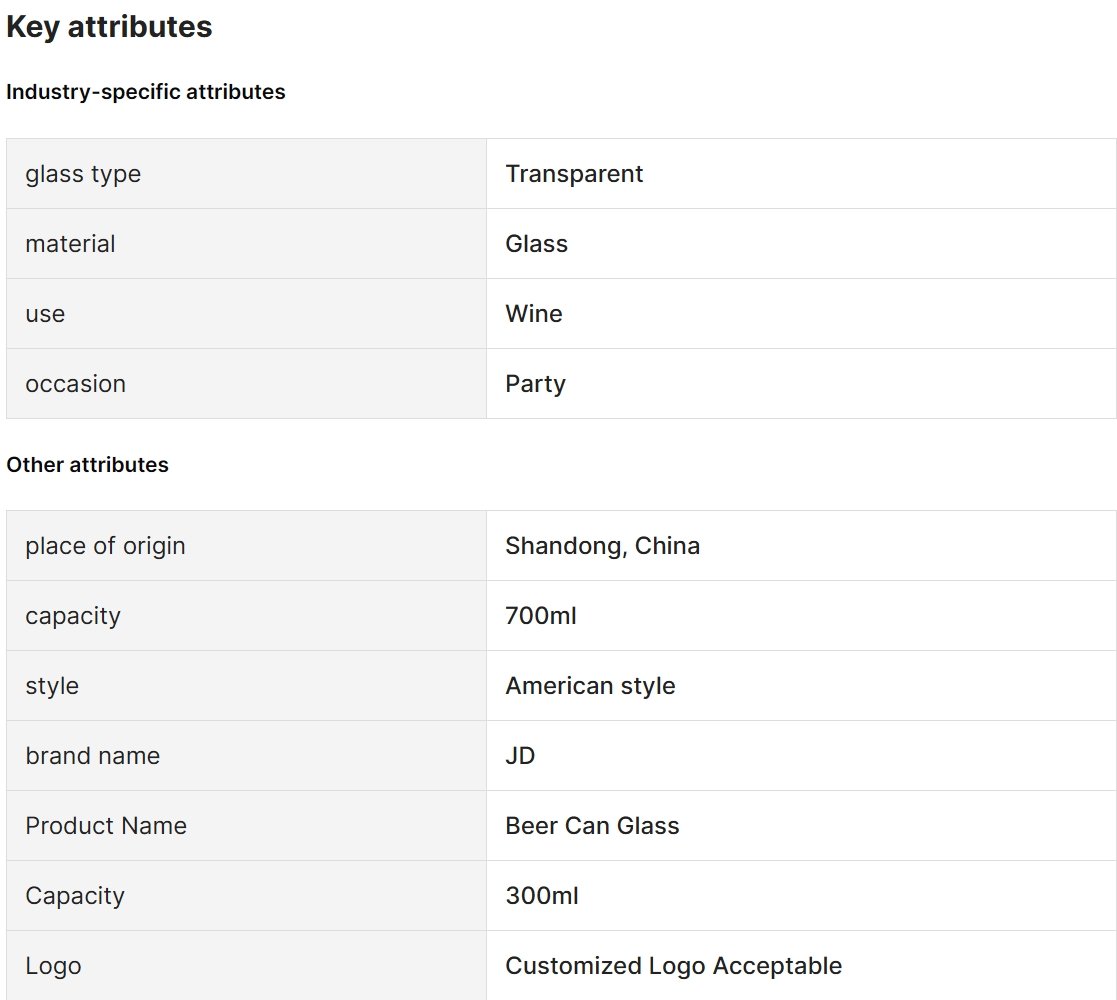The image size is (1117, 1000).
Task: Select the Beer Can Glass product name
Action: (593, 825)
